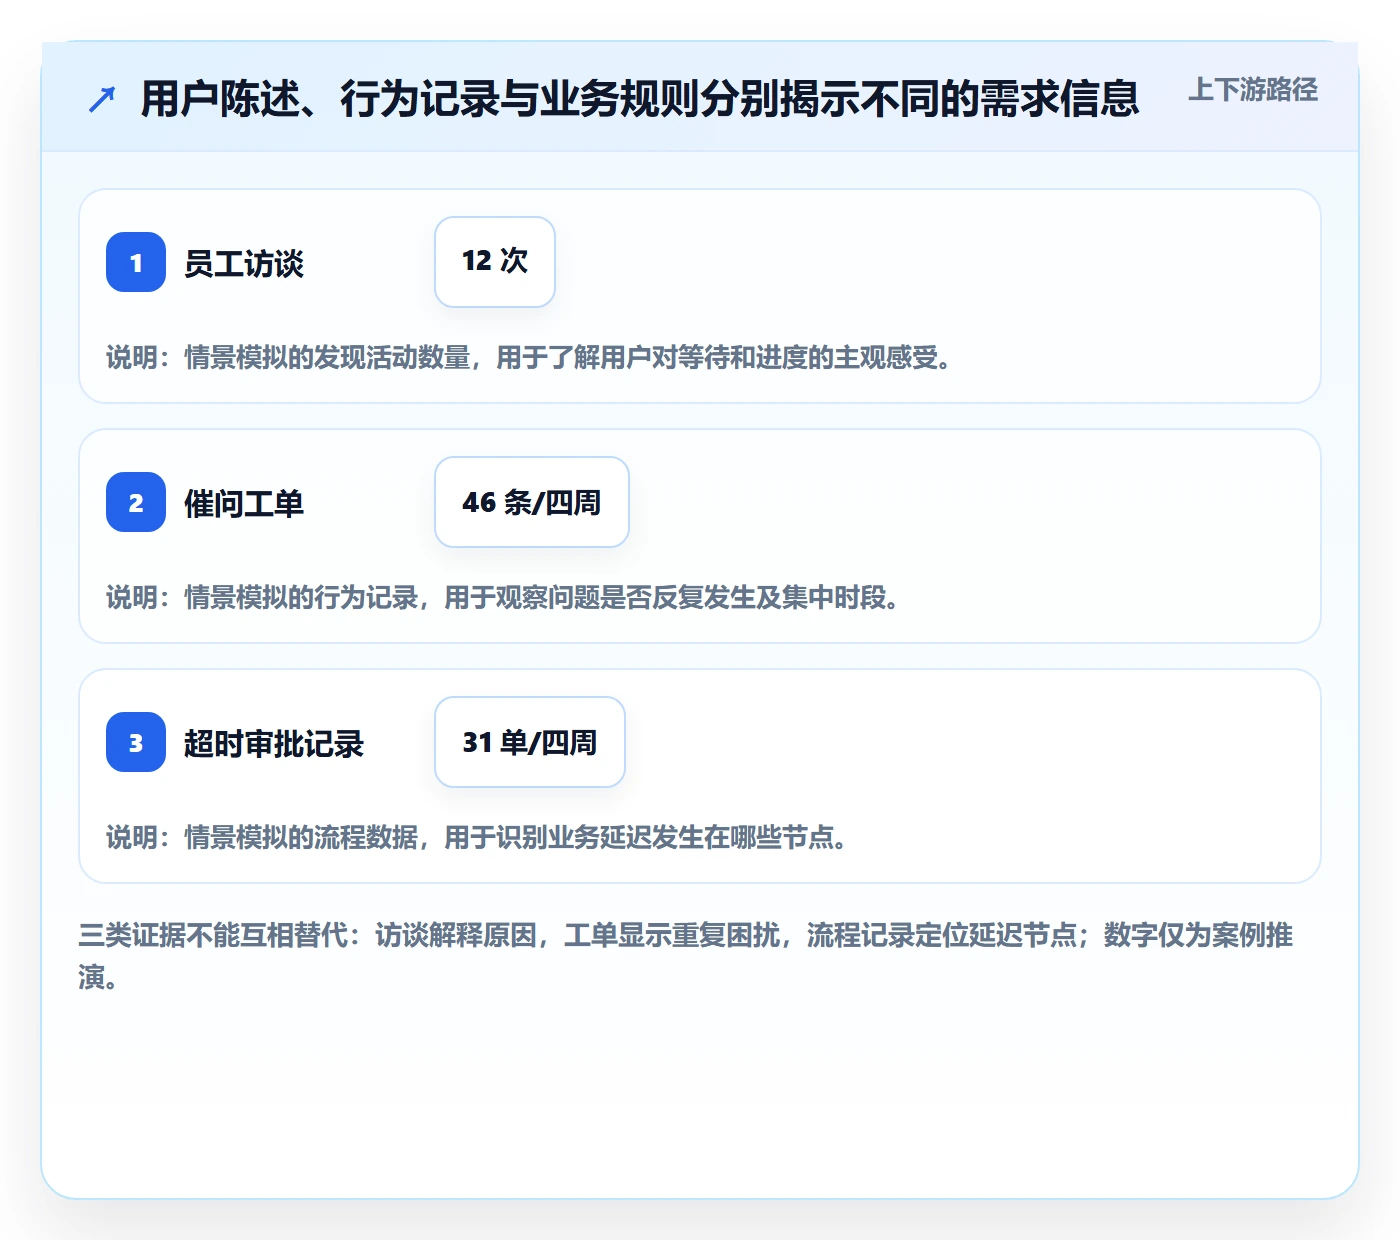Screen dimensions: 1400x1240
Task: Select the 员工访谈 item title
Action: 244,264
